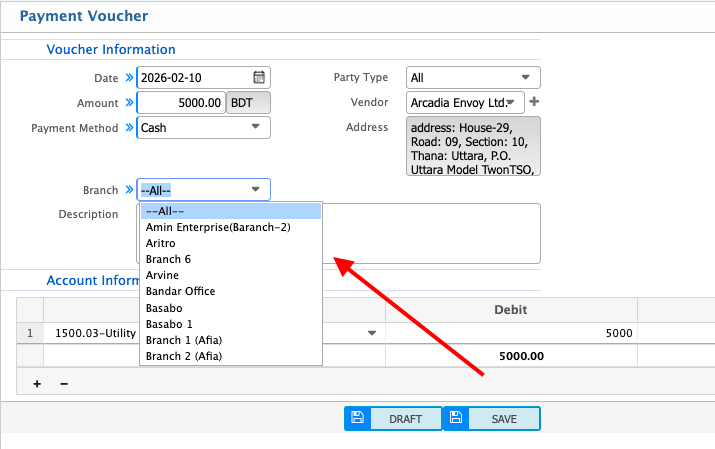
Task: Select Aritro branch option
Action: (162, 243)
